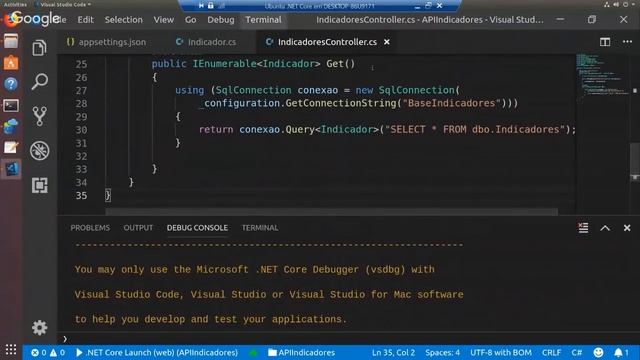Click line number 27 in the gutter
Image resolution: width=640 pixels, height=360 pixels.
pos(81,91)
